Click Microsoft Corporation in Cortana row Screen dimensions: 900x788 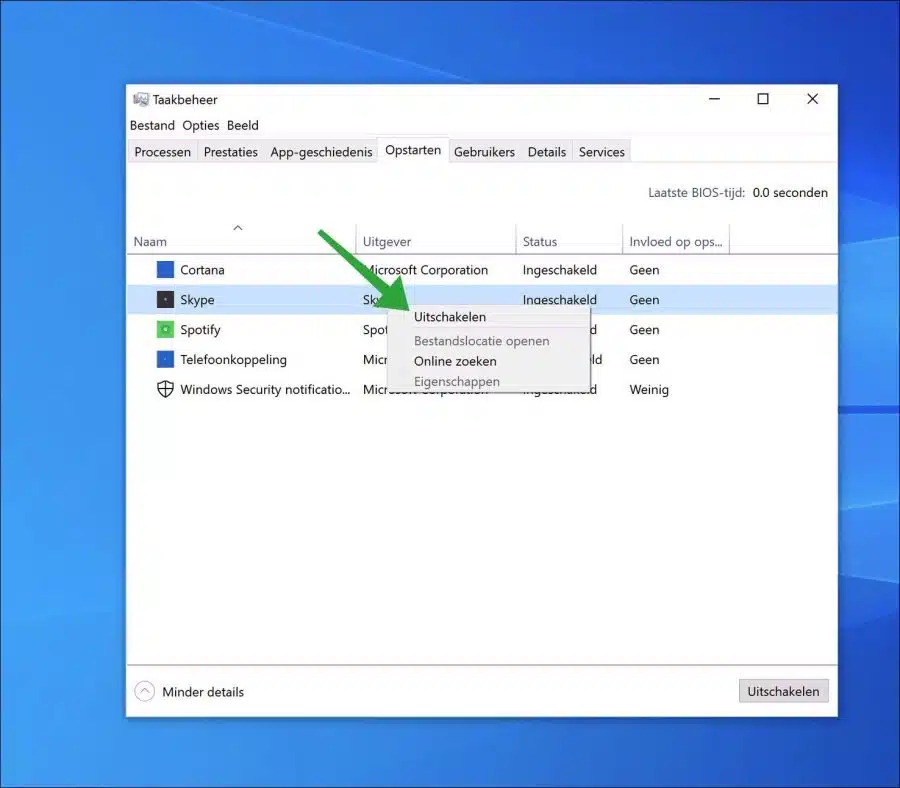coord(425,270)
